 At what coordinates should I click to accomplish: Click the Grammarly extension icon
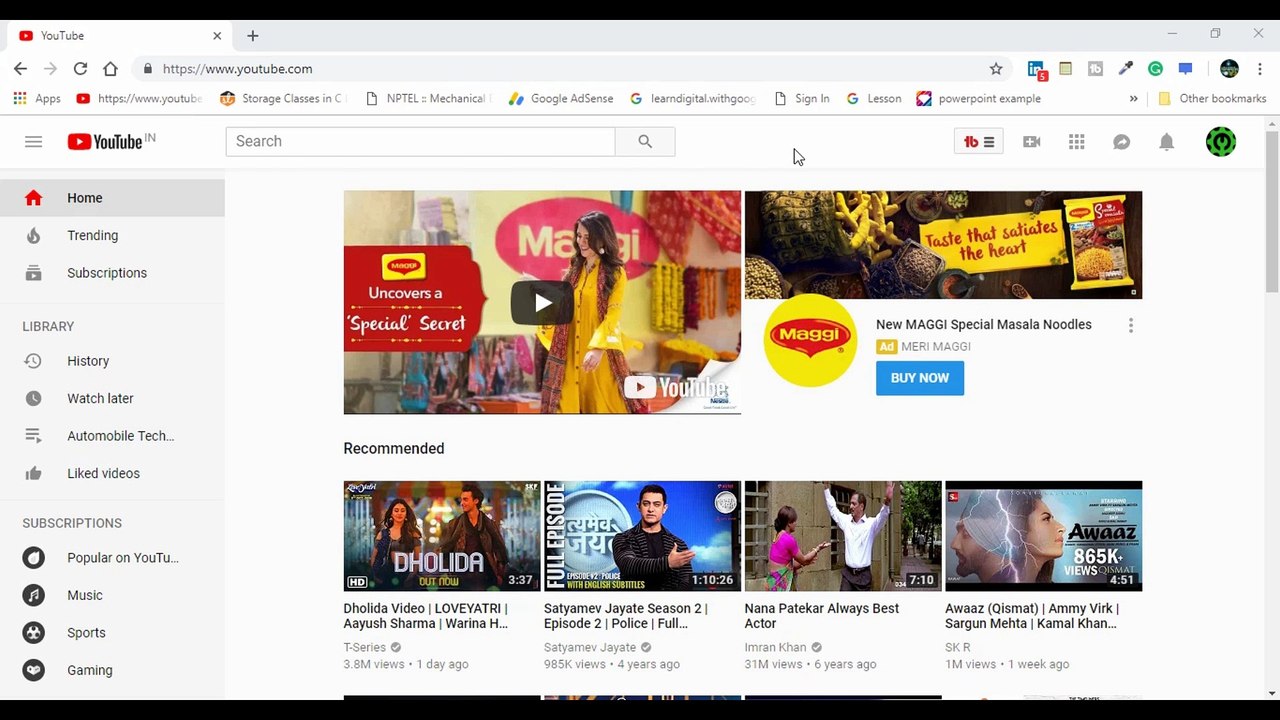click(1156, 69)
